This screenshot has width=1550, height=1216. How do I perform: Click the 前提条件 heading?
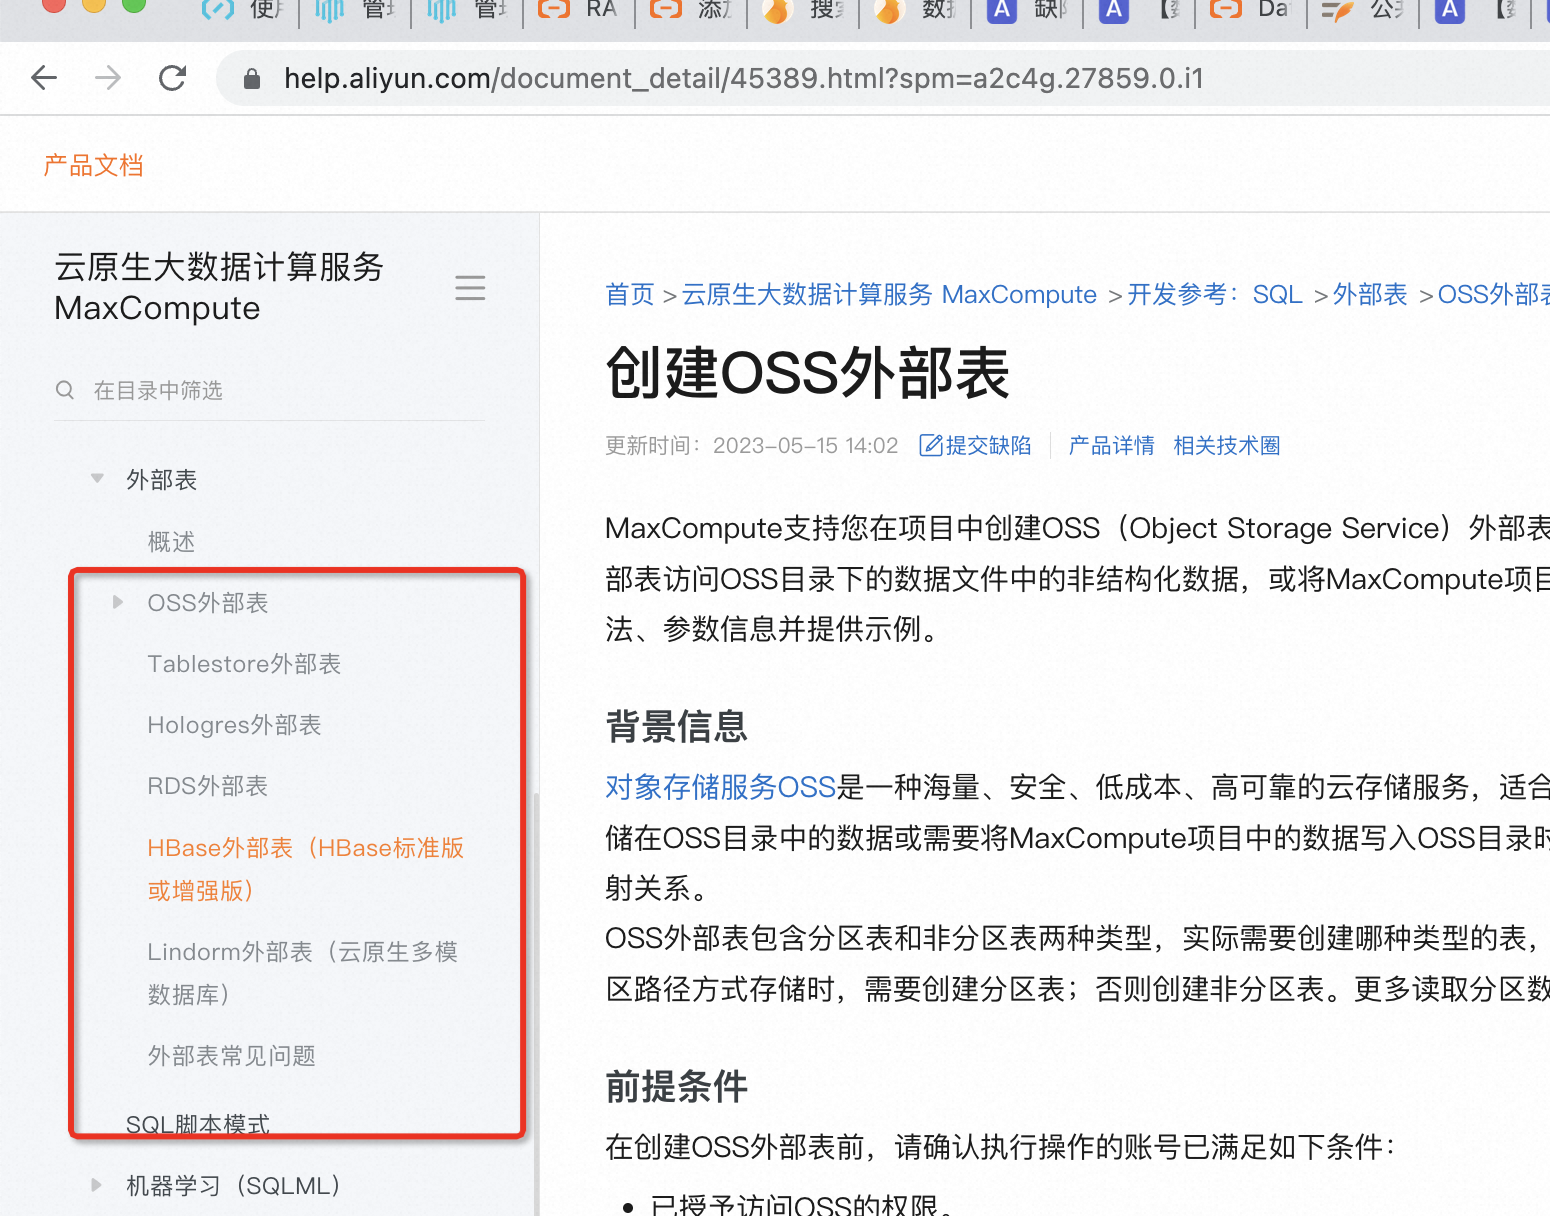(677, 1086)
